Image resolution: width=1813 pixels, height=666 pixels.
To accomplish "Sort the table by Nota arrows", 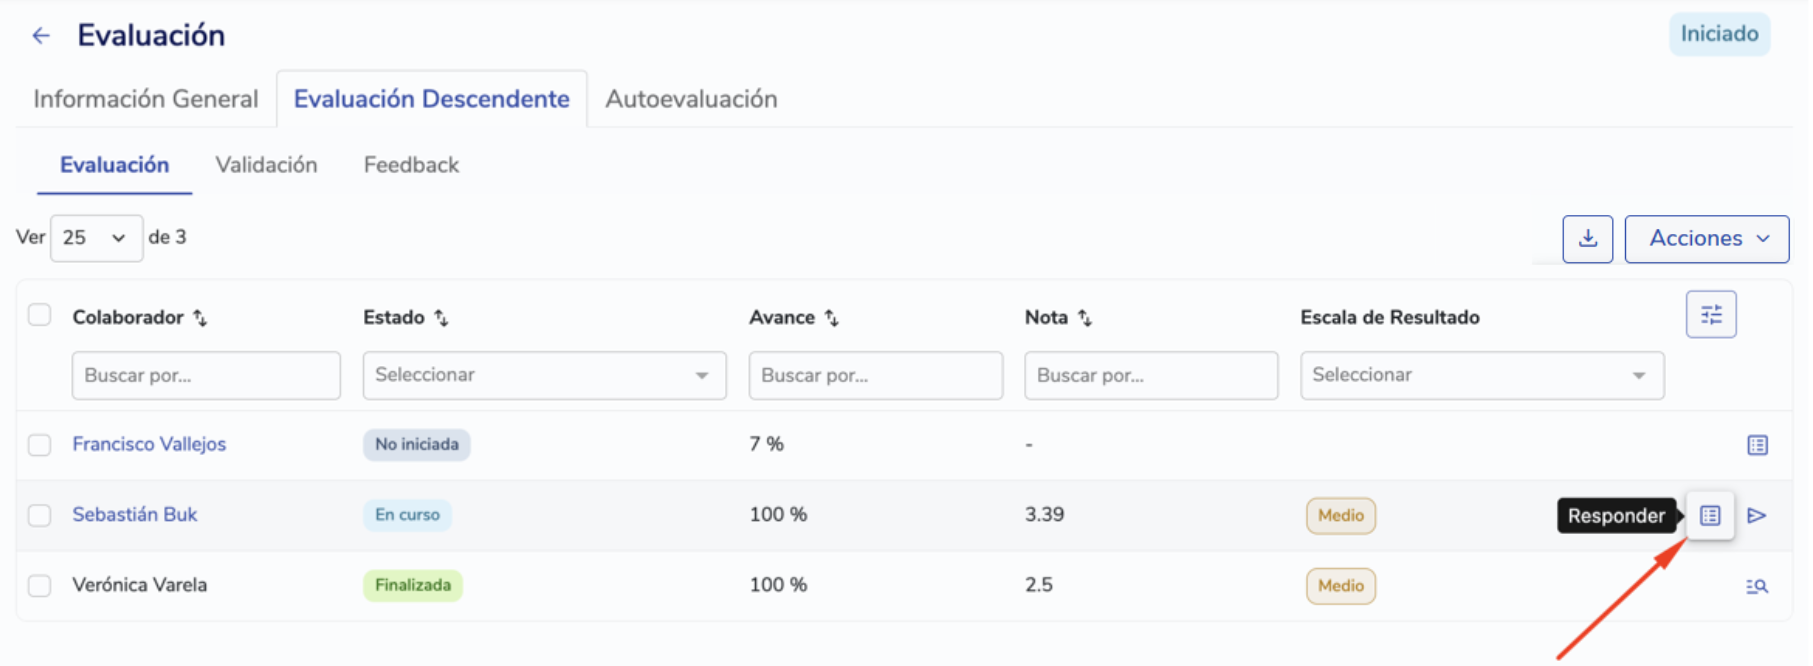I will [1085, 318].
